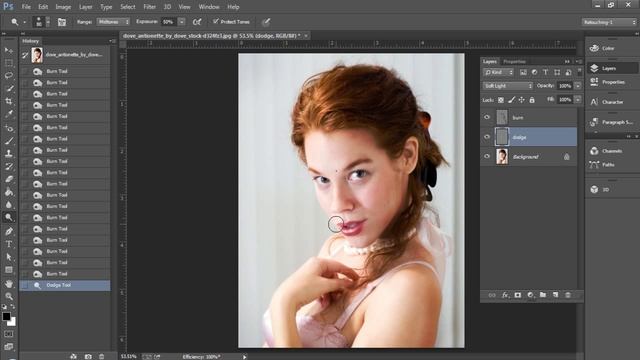Open the layer Opacity dropdown arrow

tap(578, 86)
